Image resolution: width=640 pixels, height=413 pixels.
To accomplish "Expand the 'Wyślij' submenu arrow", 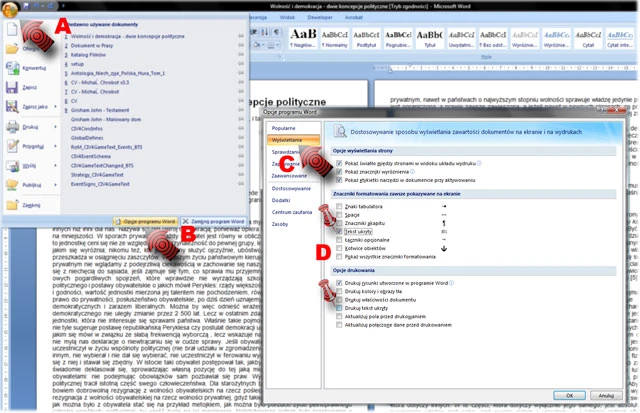I will [56, 166].
